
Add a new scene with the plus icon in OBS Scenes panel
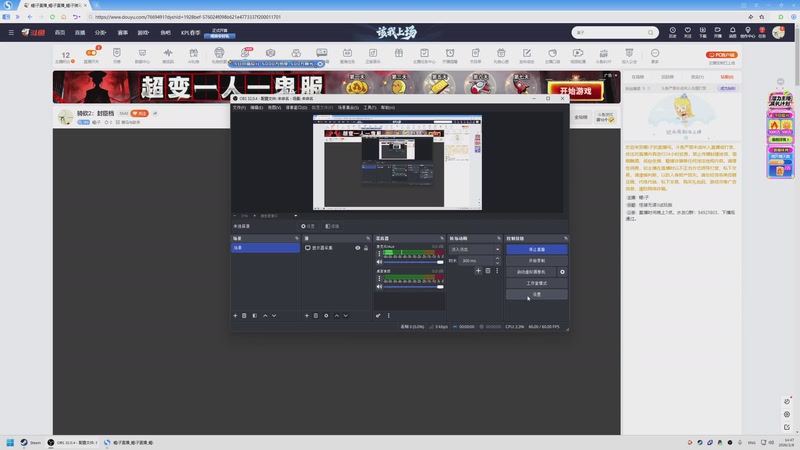(235, 316)
